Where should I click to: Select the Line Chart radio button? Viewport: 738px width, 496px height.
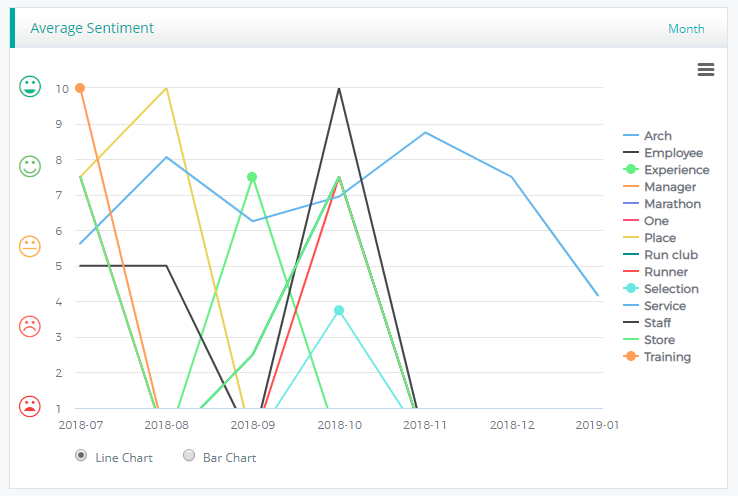[81, 456]
